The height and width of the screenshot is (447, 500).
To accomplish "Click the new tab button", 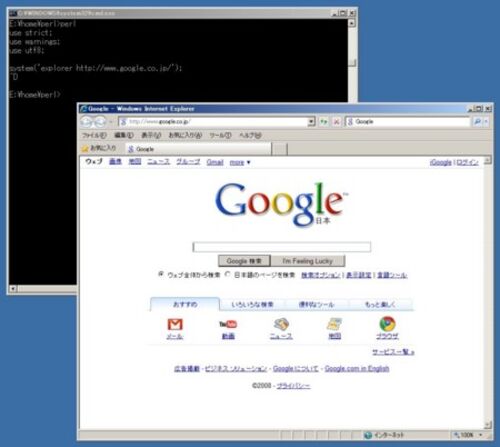I will pos(280,149).
